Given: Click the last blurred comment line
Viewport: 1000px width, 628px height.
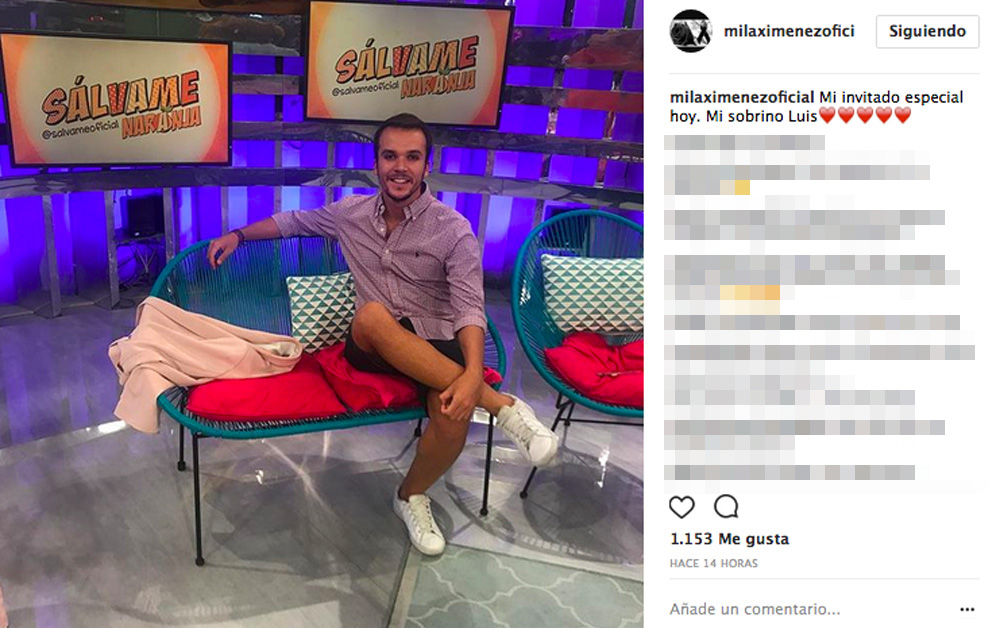Looking at the screenshot, I should point(790,472).
